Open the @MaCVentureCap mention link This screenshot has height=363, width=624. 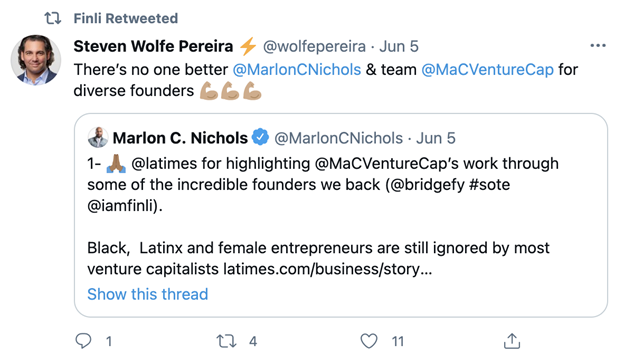click(x=487, y=70)
